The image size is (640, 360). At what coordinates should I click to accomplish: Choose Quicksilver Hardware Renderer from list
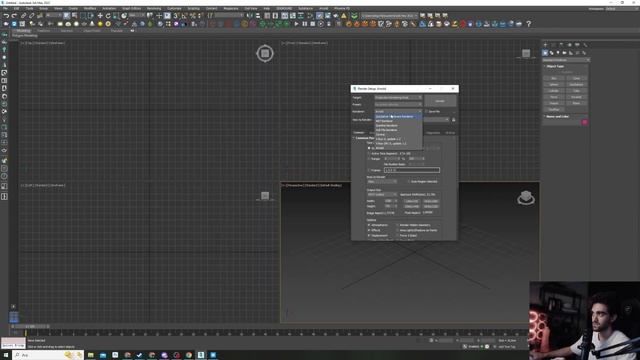point(398,117)
